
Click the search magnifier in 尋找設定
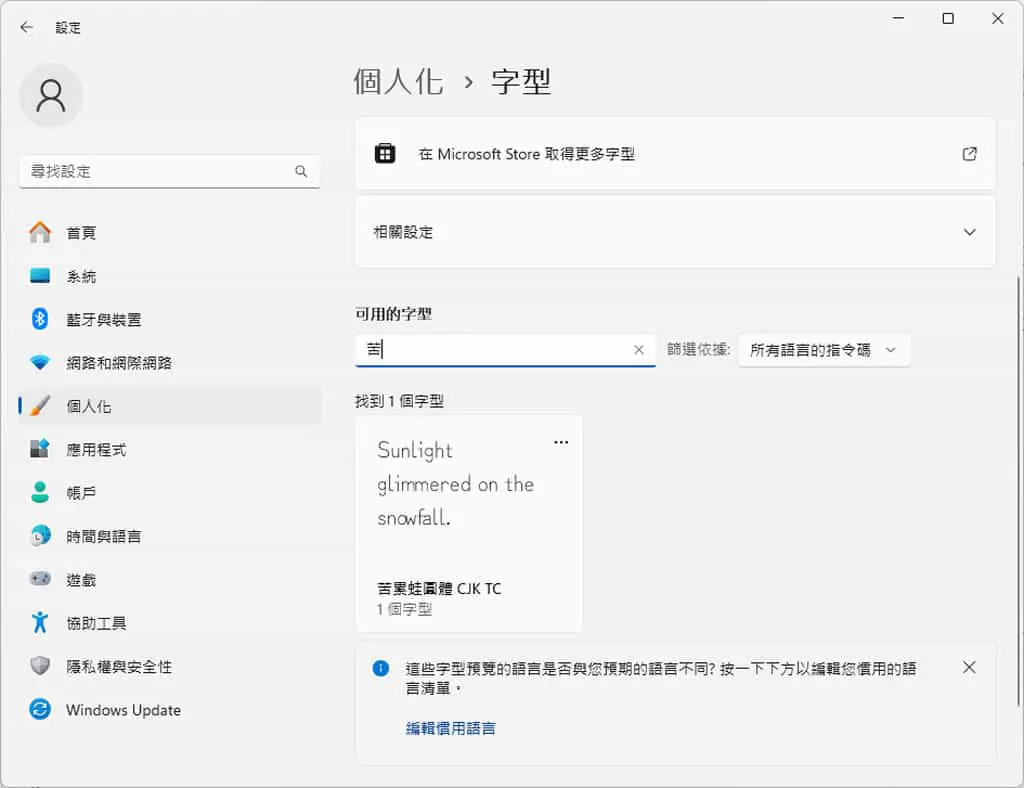click(x=301, y=171)
